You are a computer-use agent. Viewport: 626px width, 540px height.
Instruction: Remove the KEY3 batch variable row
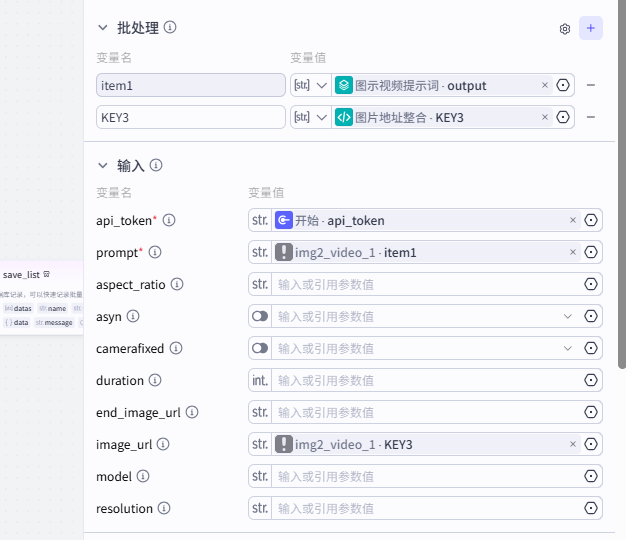[x=590, y=118]
